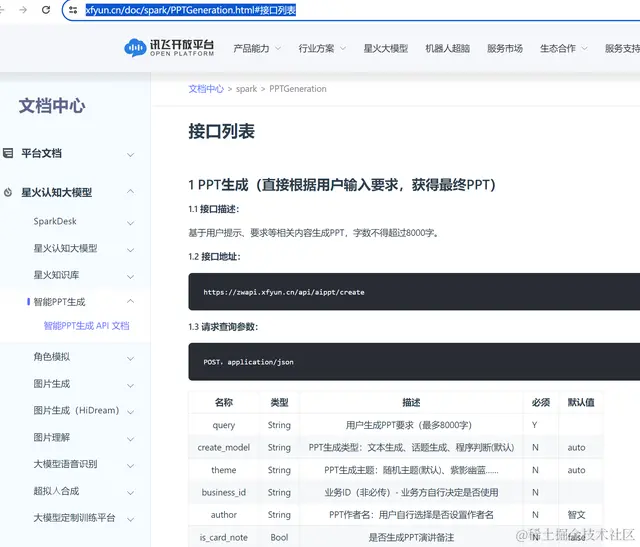Click the browser reload icon
Screen dimensions: 640x547
click(46, 10)
